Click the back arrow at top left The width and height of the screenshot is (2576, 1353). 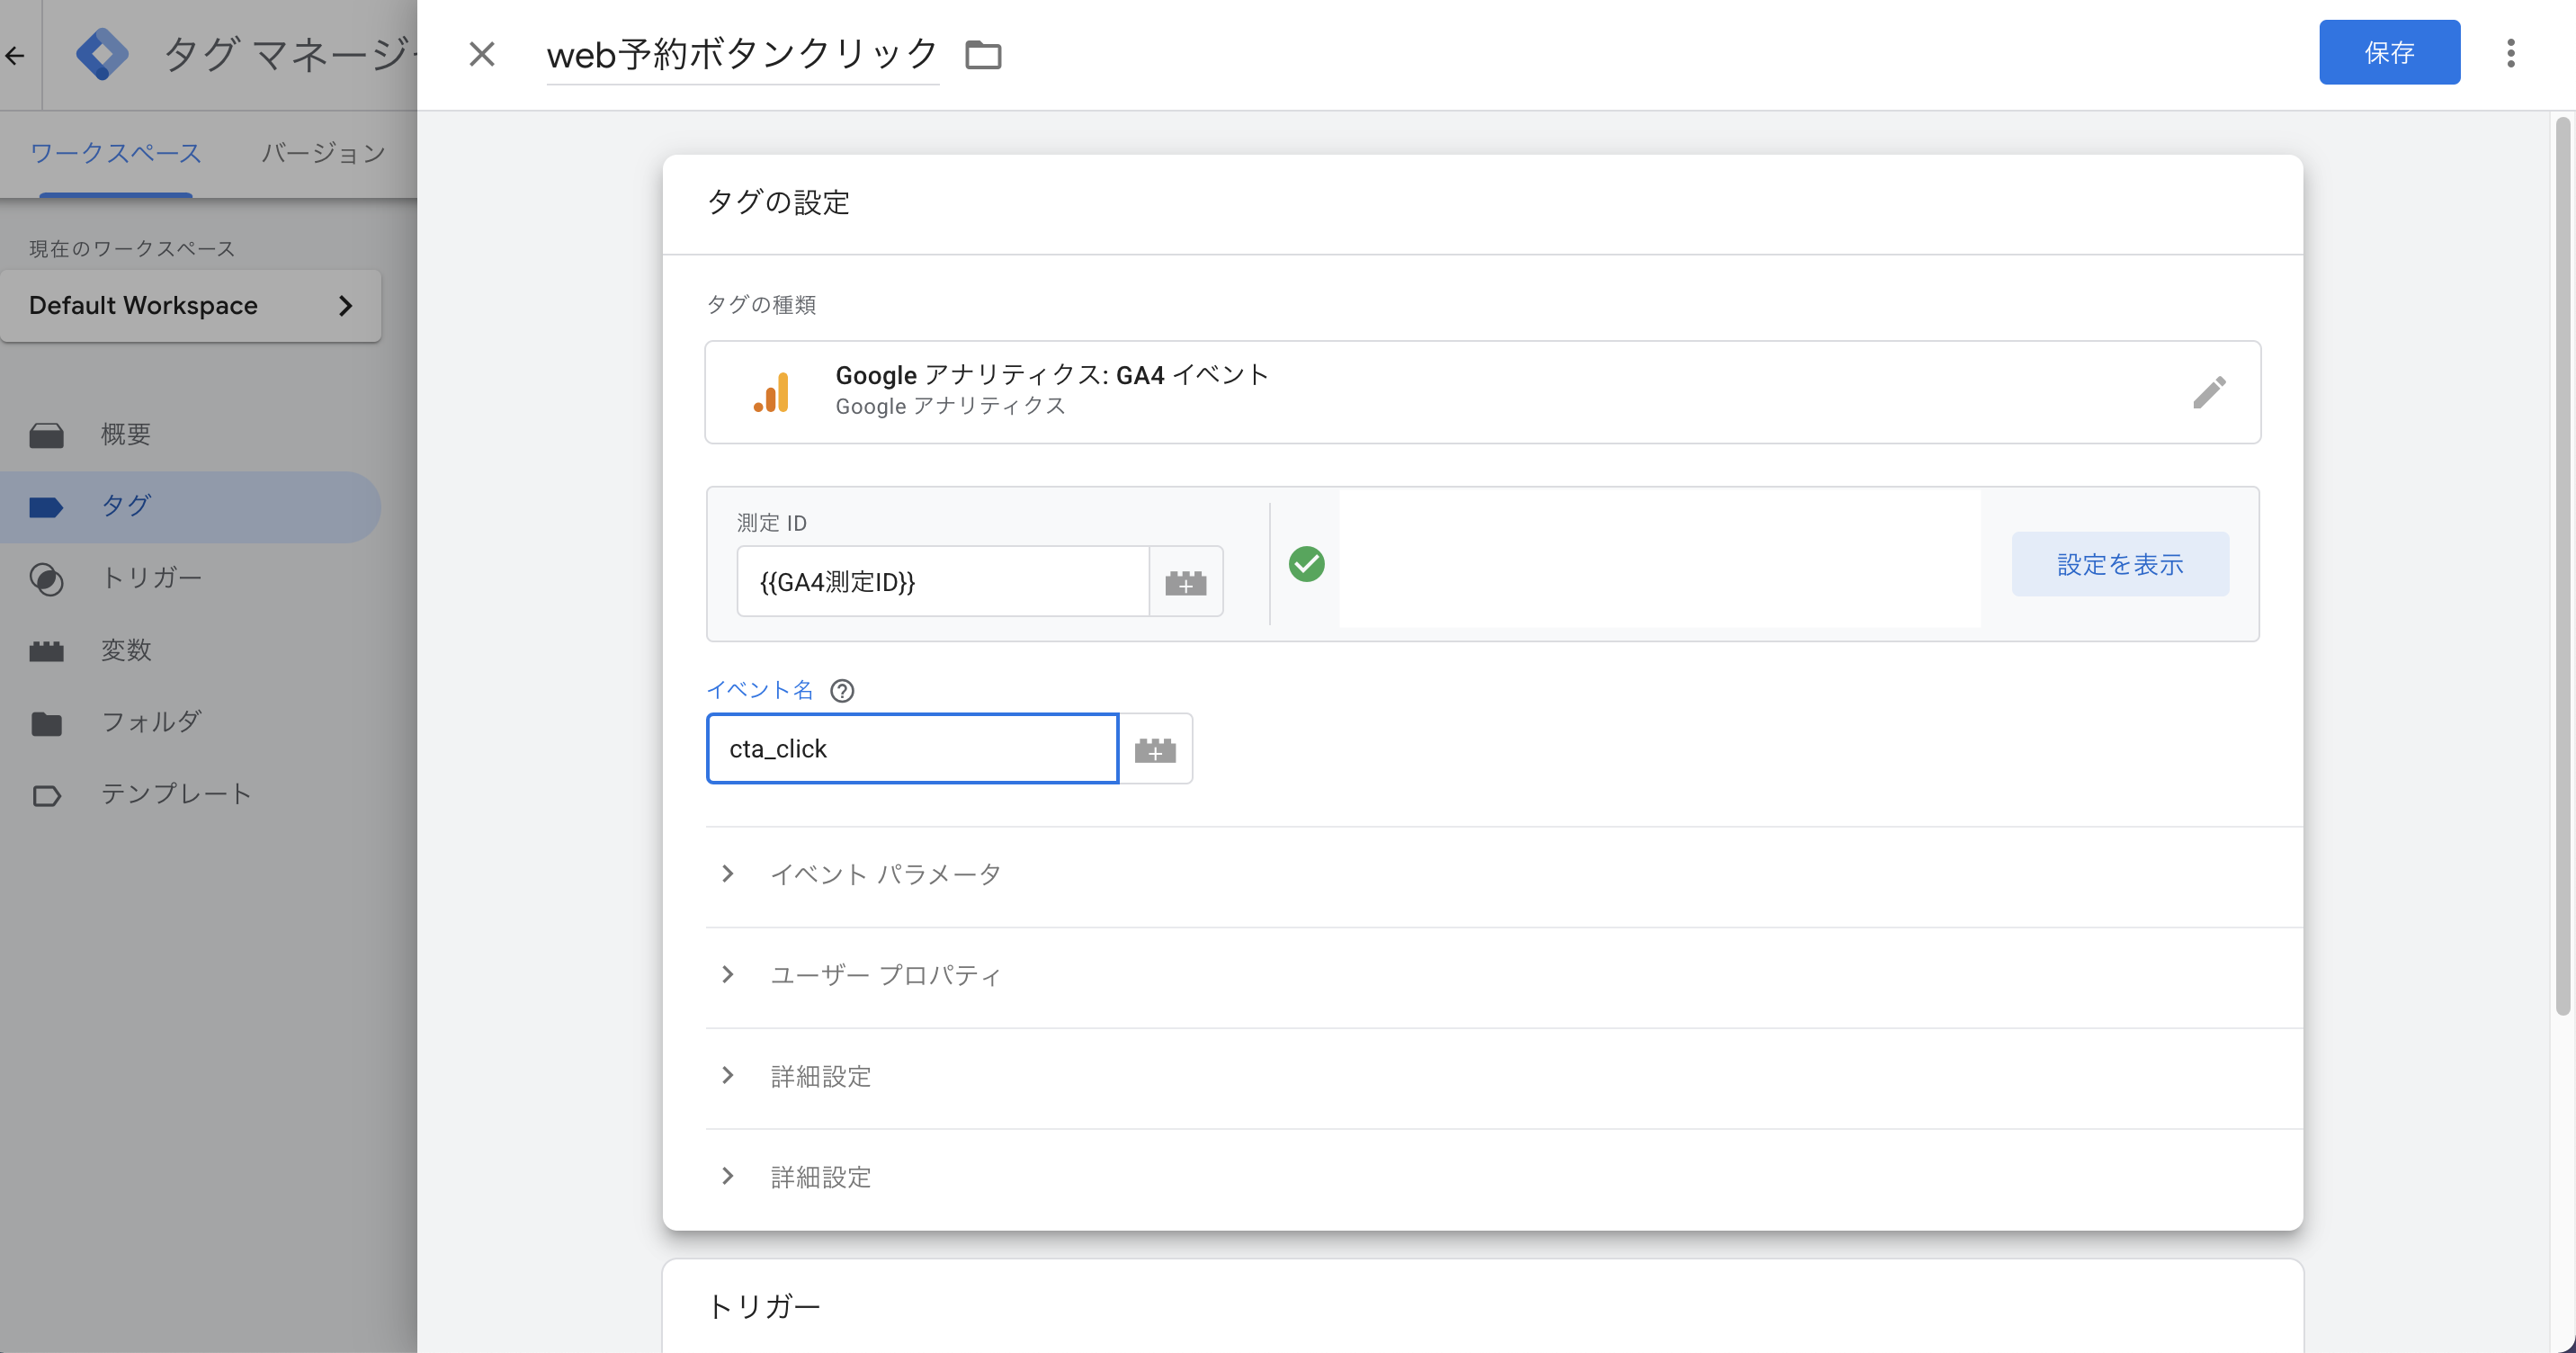tap(15, 55)
